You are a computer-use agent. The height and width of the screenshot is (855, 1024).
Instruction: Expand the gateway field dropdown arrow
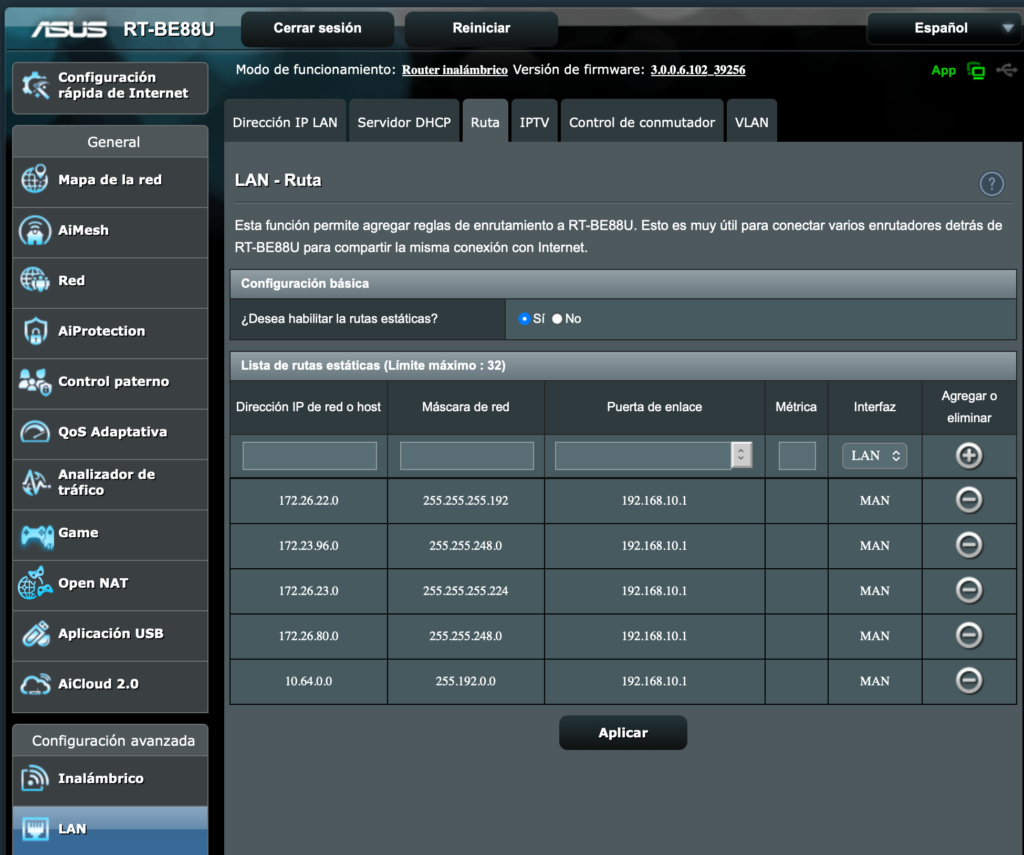coord(741,455)
